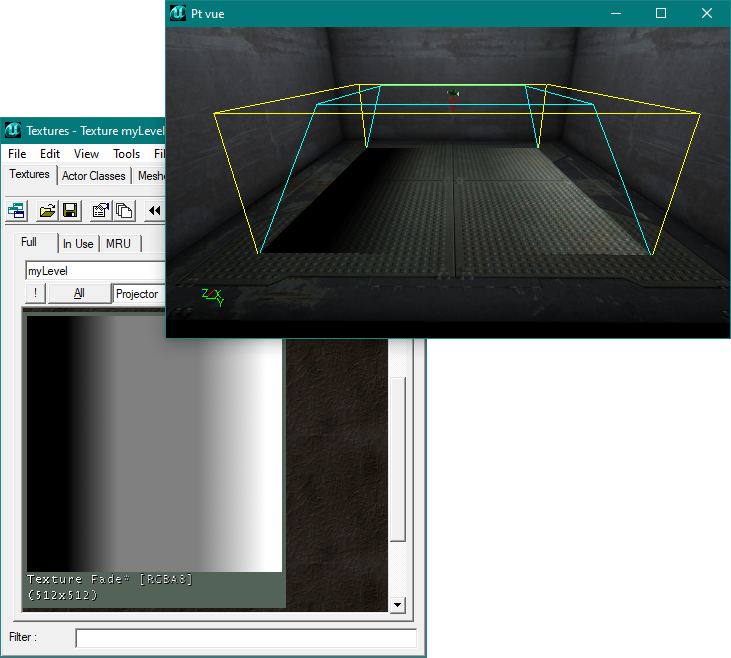Screen dimensions: 731x658
Task: Expand the myLevel package combo box
Action: [x=93, y=271]
